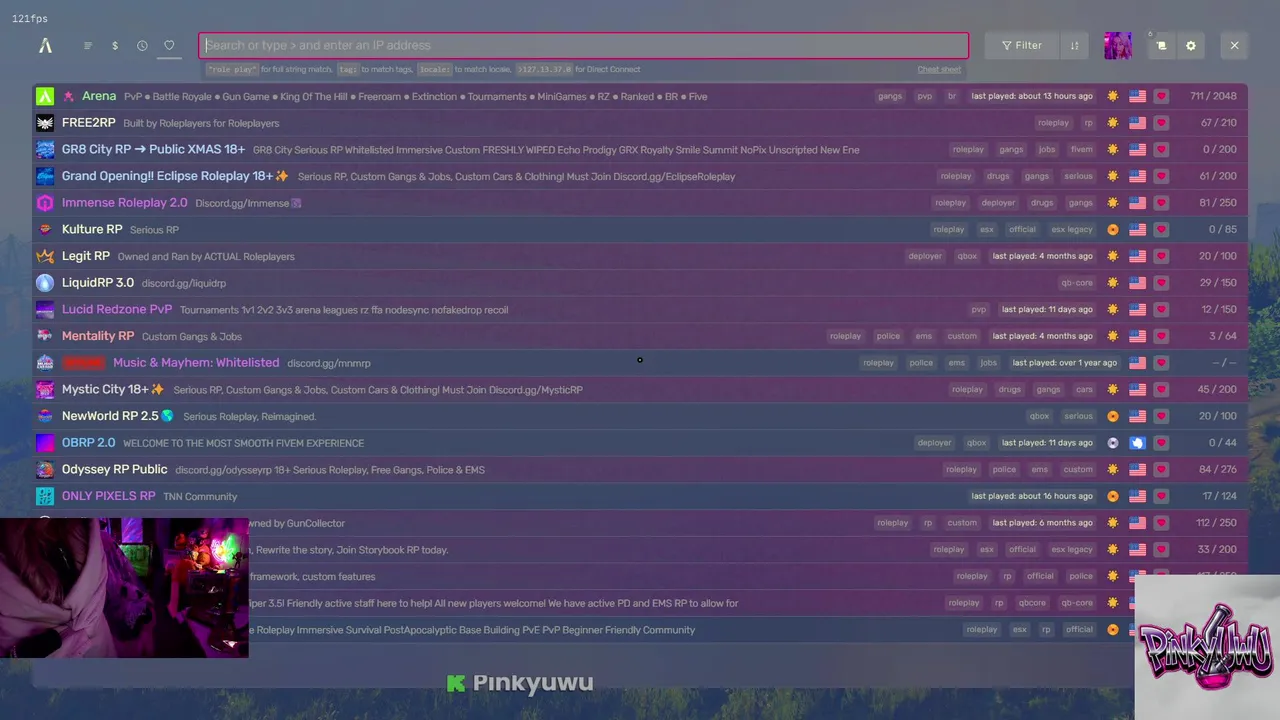Image resolution: width=1280 pixels, height=720 pixels.
Task: Select the Odyssey RP Public server row
Action: pos(640,469)
